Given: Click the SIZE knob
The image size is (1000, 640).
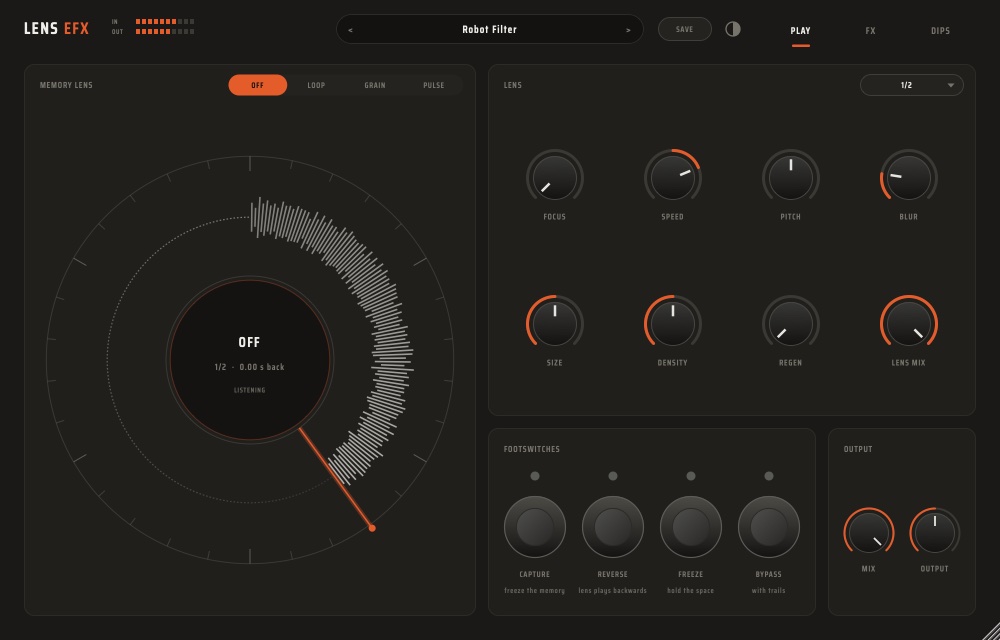Looking at the screenshot, I should [x=555, y=324].
